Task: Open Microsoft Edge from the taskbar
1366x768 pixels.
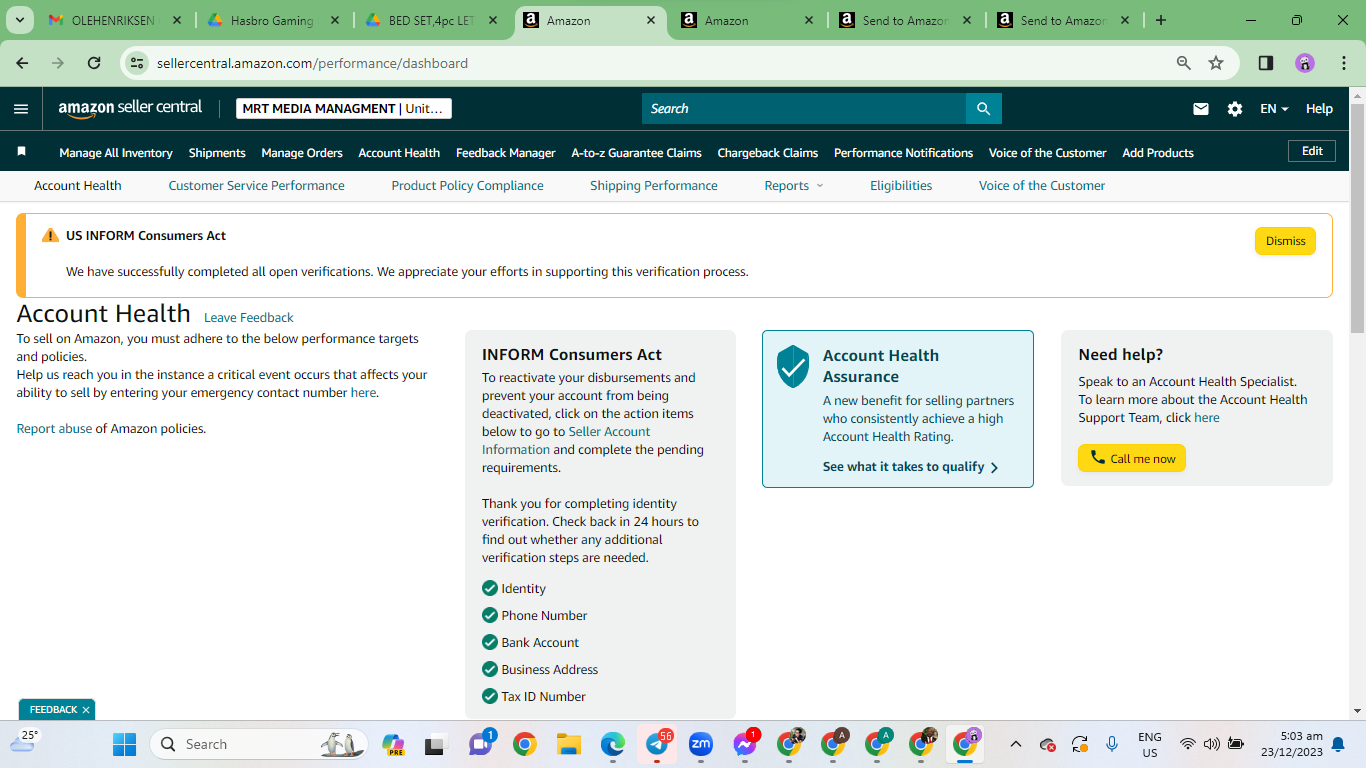Action: tap(613, 744)
